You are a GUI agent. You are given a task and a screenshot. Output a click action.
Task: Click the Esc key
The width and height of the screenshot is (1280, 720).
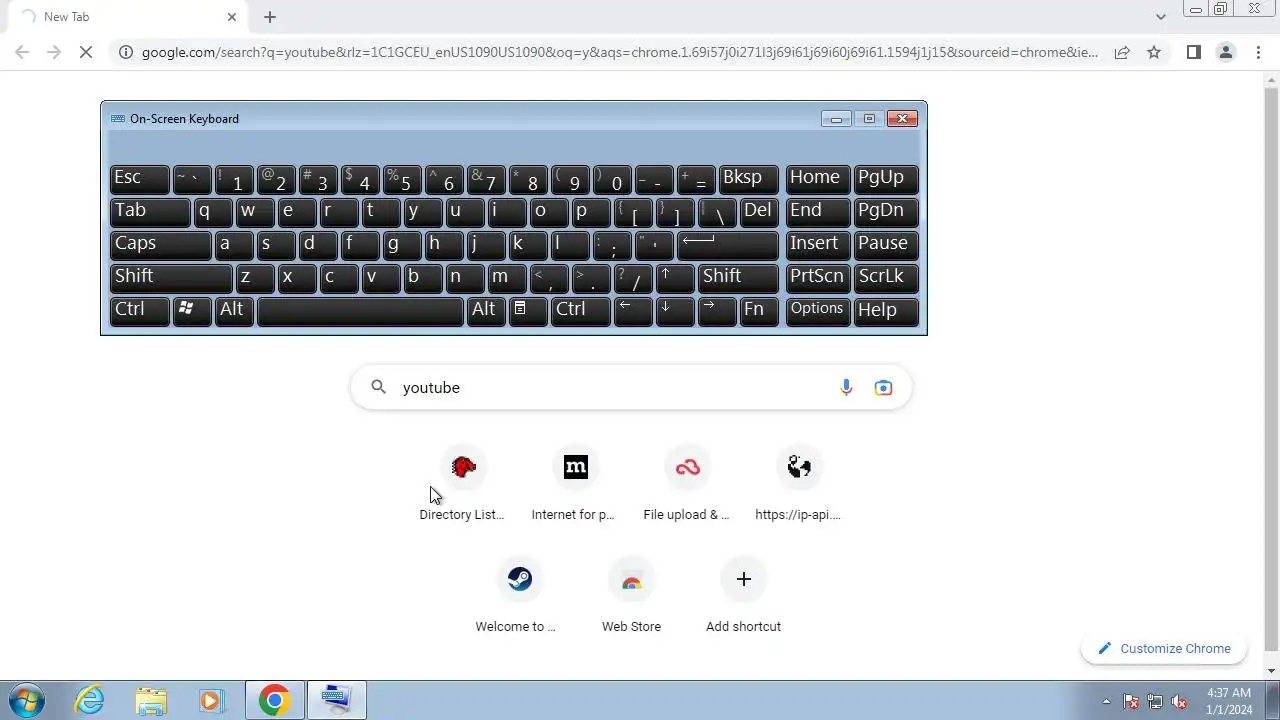click(140, 178)
